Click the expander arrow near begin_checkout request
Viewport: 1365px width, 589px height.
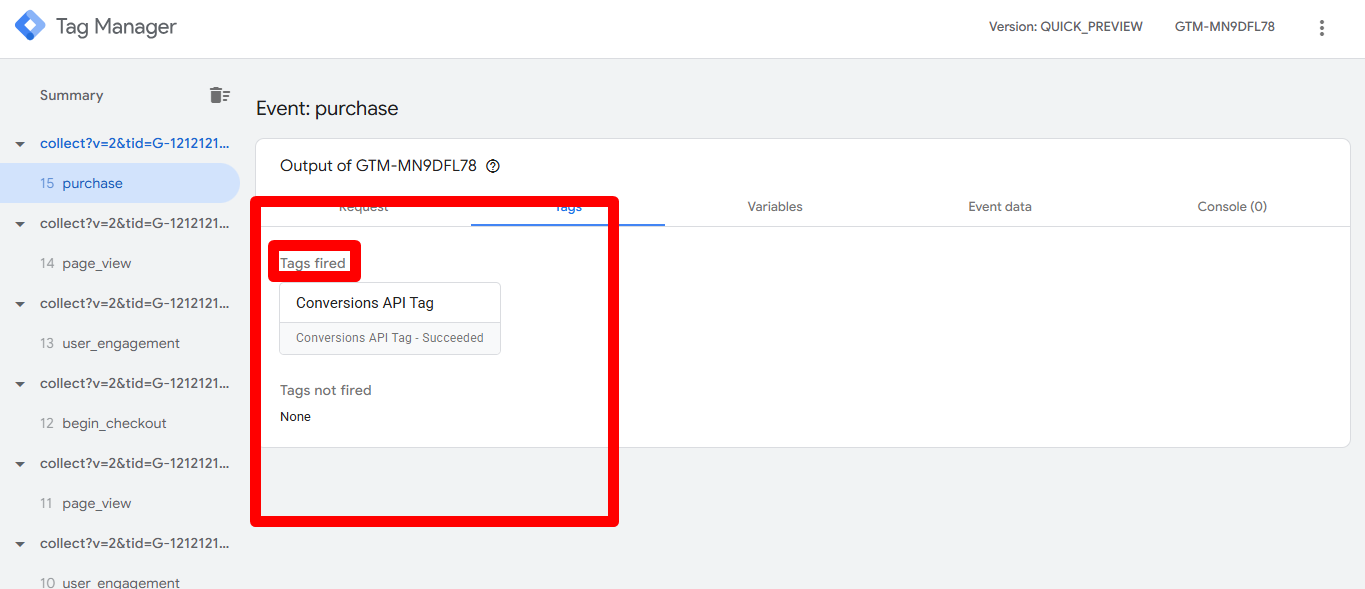19,383
